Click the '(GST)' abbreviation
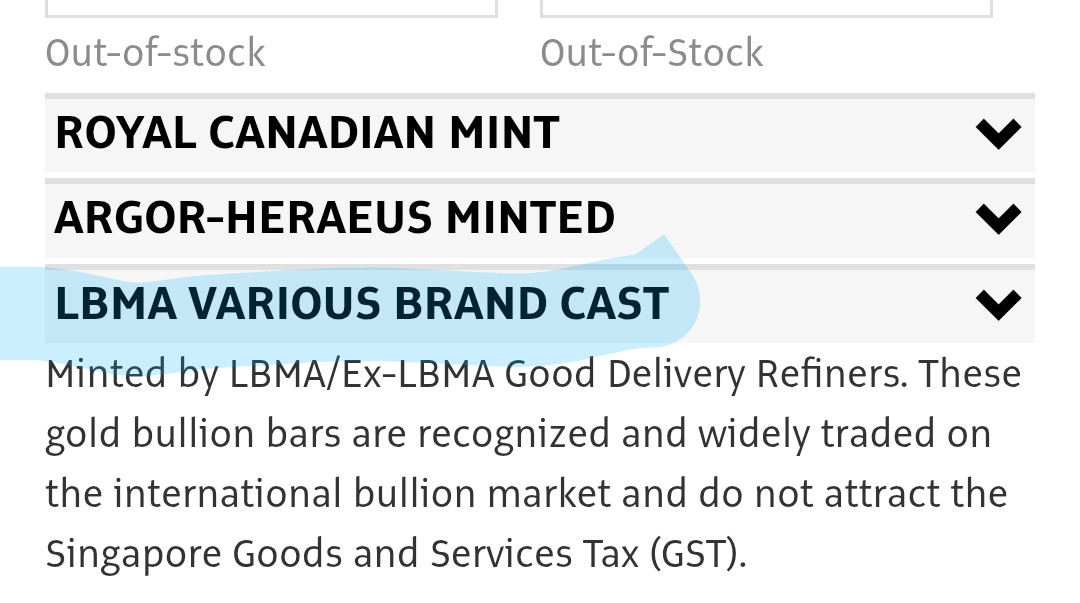Screen dimensions: 1080x603 tap(698, 553)
